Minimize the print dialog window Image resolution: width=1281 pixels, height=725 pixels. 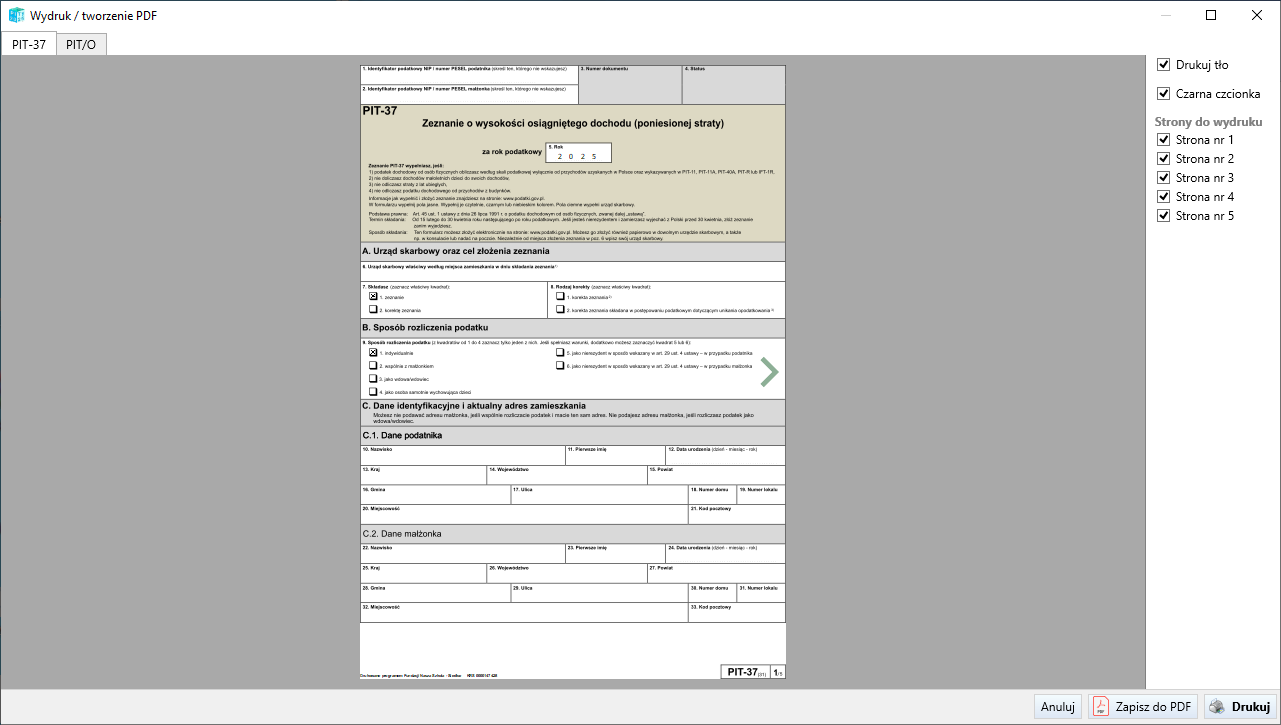point(1165,15)
